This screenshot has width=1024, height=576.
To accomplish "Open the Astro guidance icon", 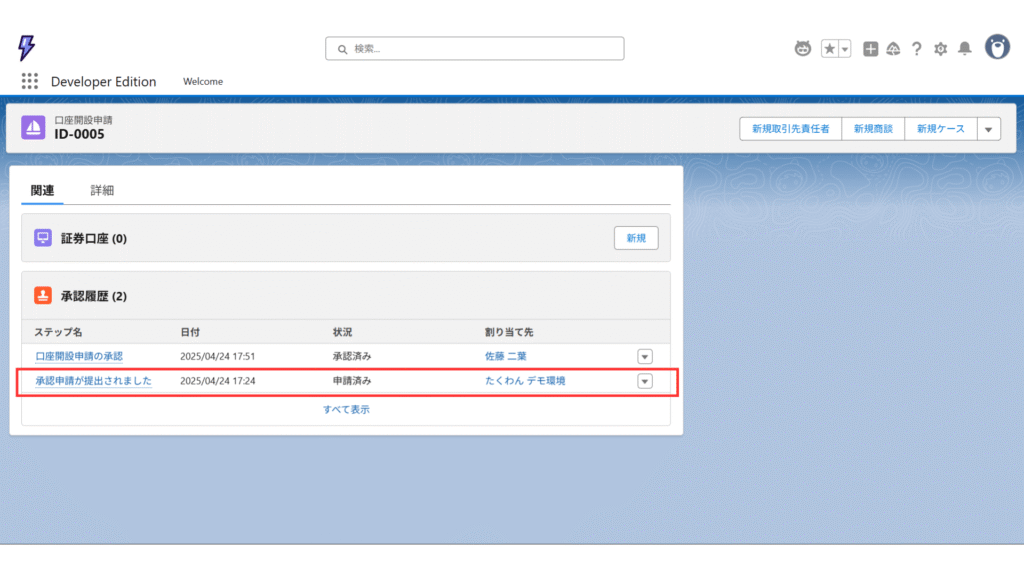I will (803, 48).
